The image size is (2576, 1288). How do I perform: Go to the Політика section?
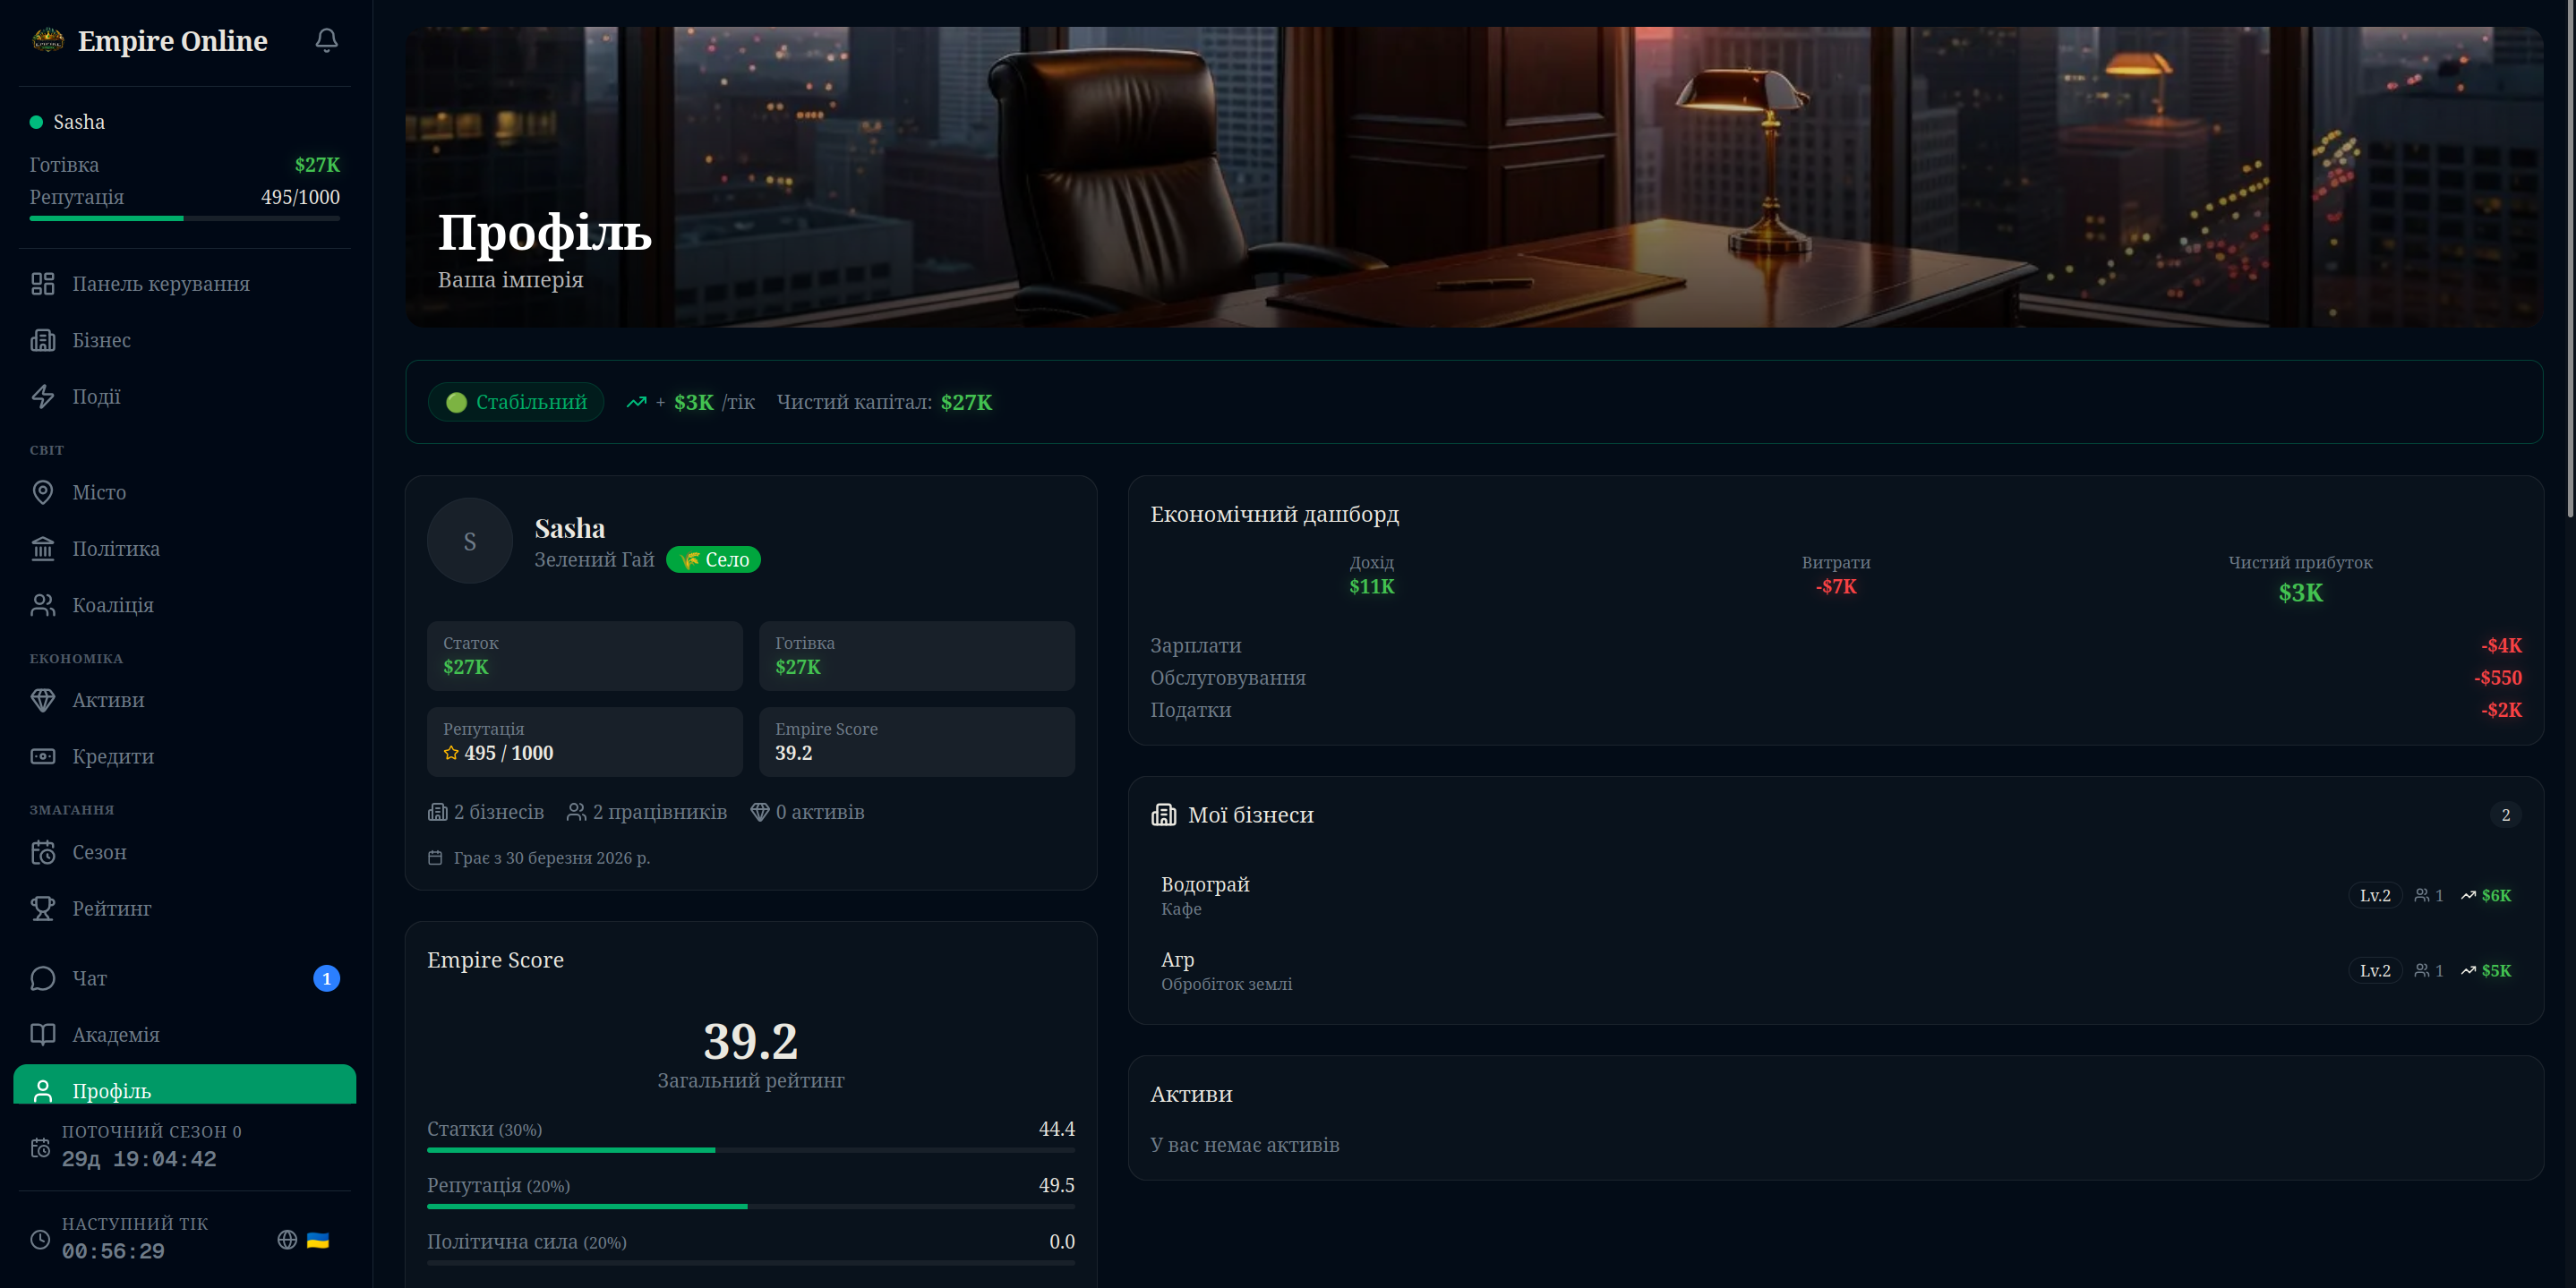[115, 549]
